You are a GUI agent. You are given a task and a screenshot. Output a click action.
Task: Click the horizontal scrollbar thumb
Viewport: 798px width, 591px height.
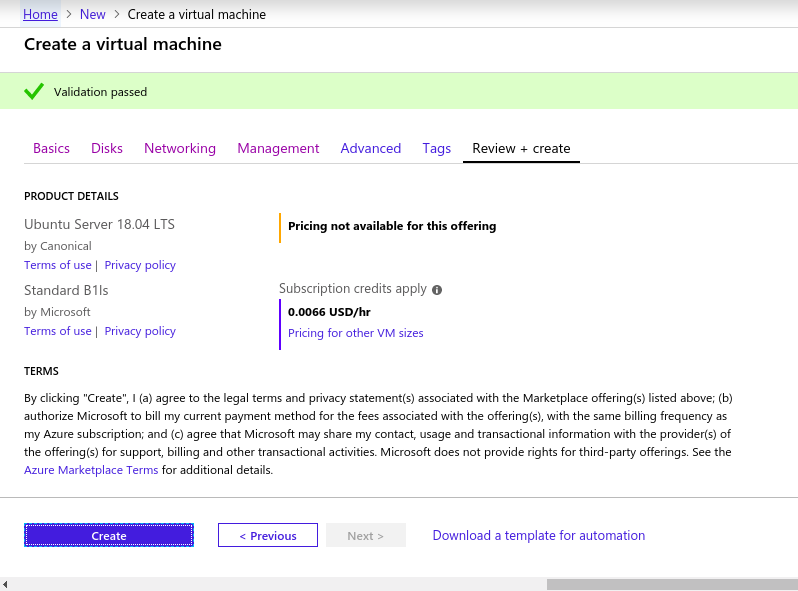[x=672, y=584]
